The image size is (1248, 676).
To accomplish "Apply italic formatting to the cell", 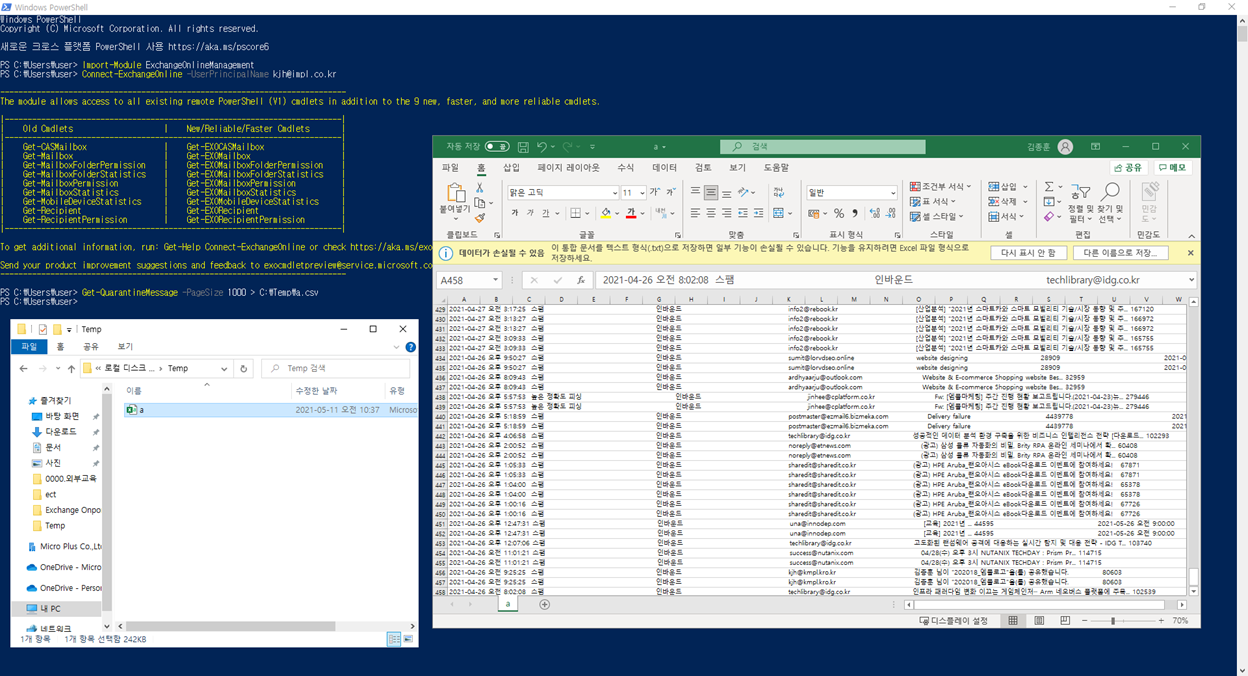I will point(530,213).
